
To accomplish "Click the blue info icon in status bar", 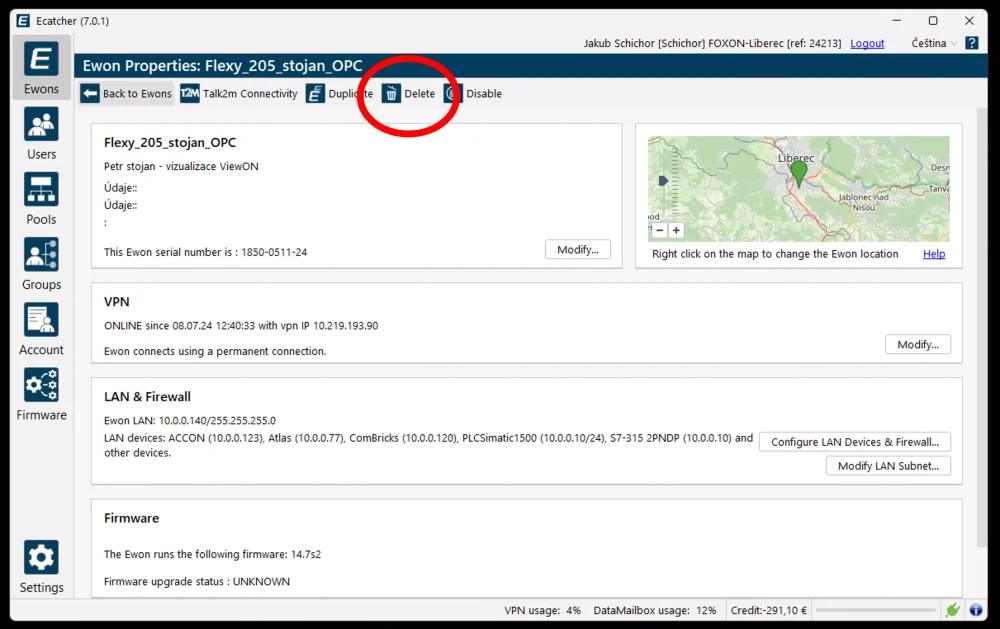I will tap(976, 610).
